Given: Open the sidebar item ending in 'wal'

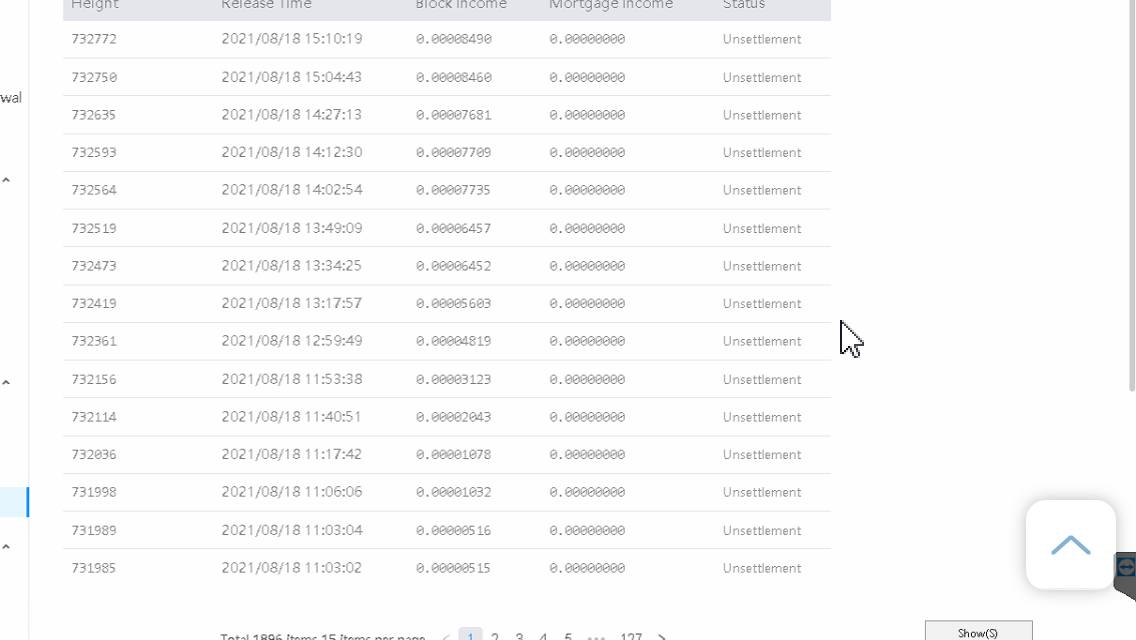Looking at the screenshot, I should coord(11,98).
